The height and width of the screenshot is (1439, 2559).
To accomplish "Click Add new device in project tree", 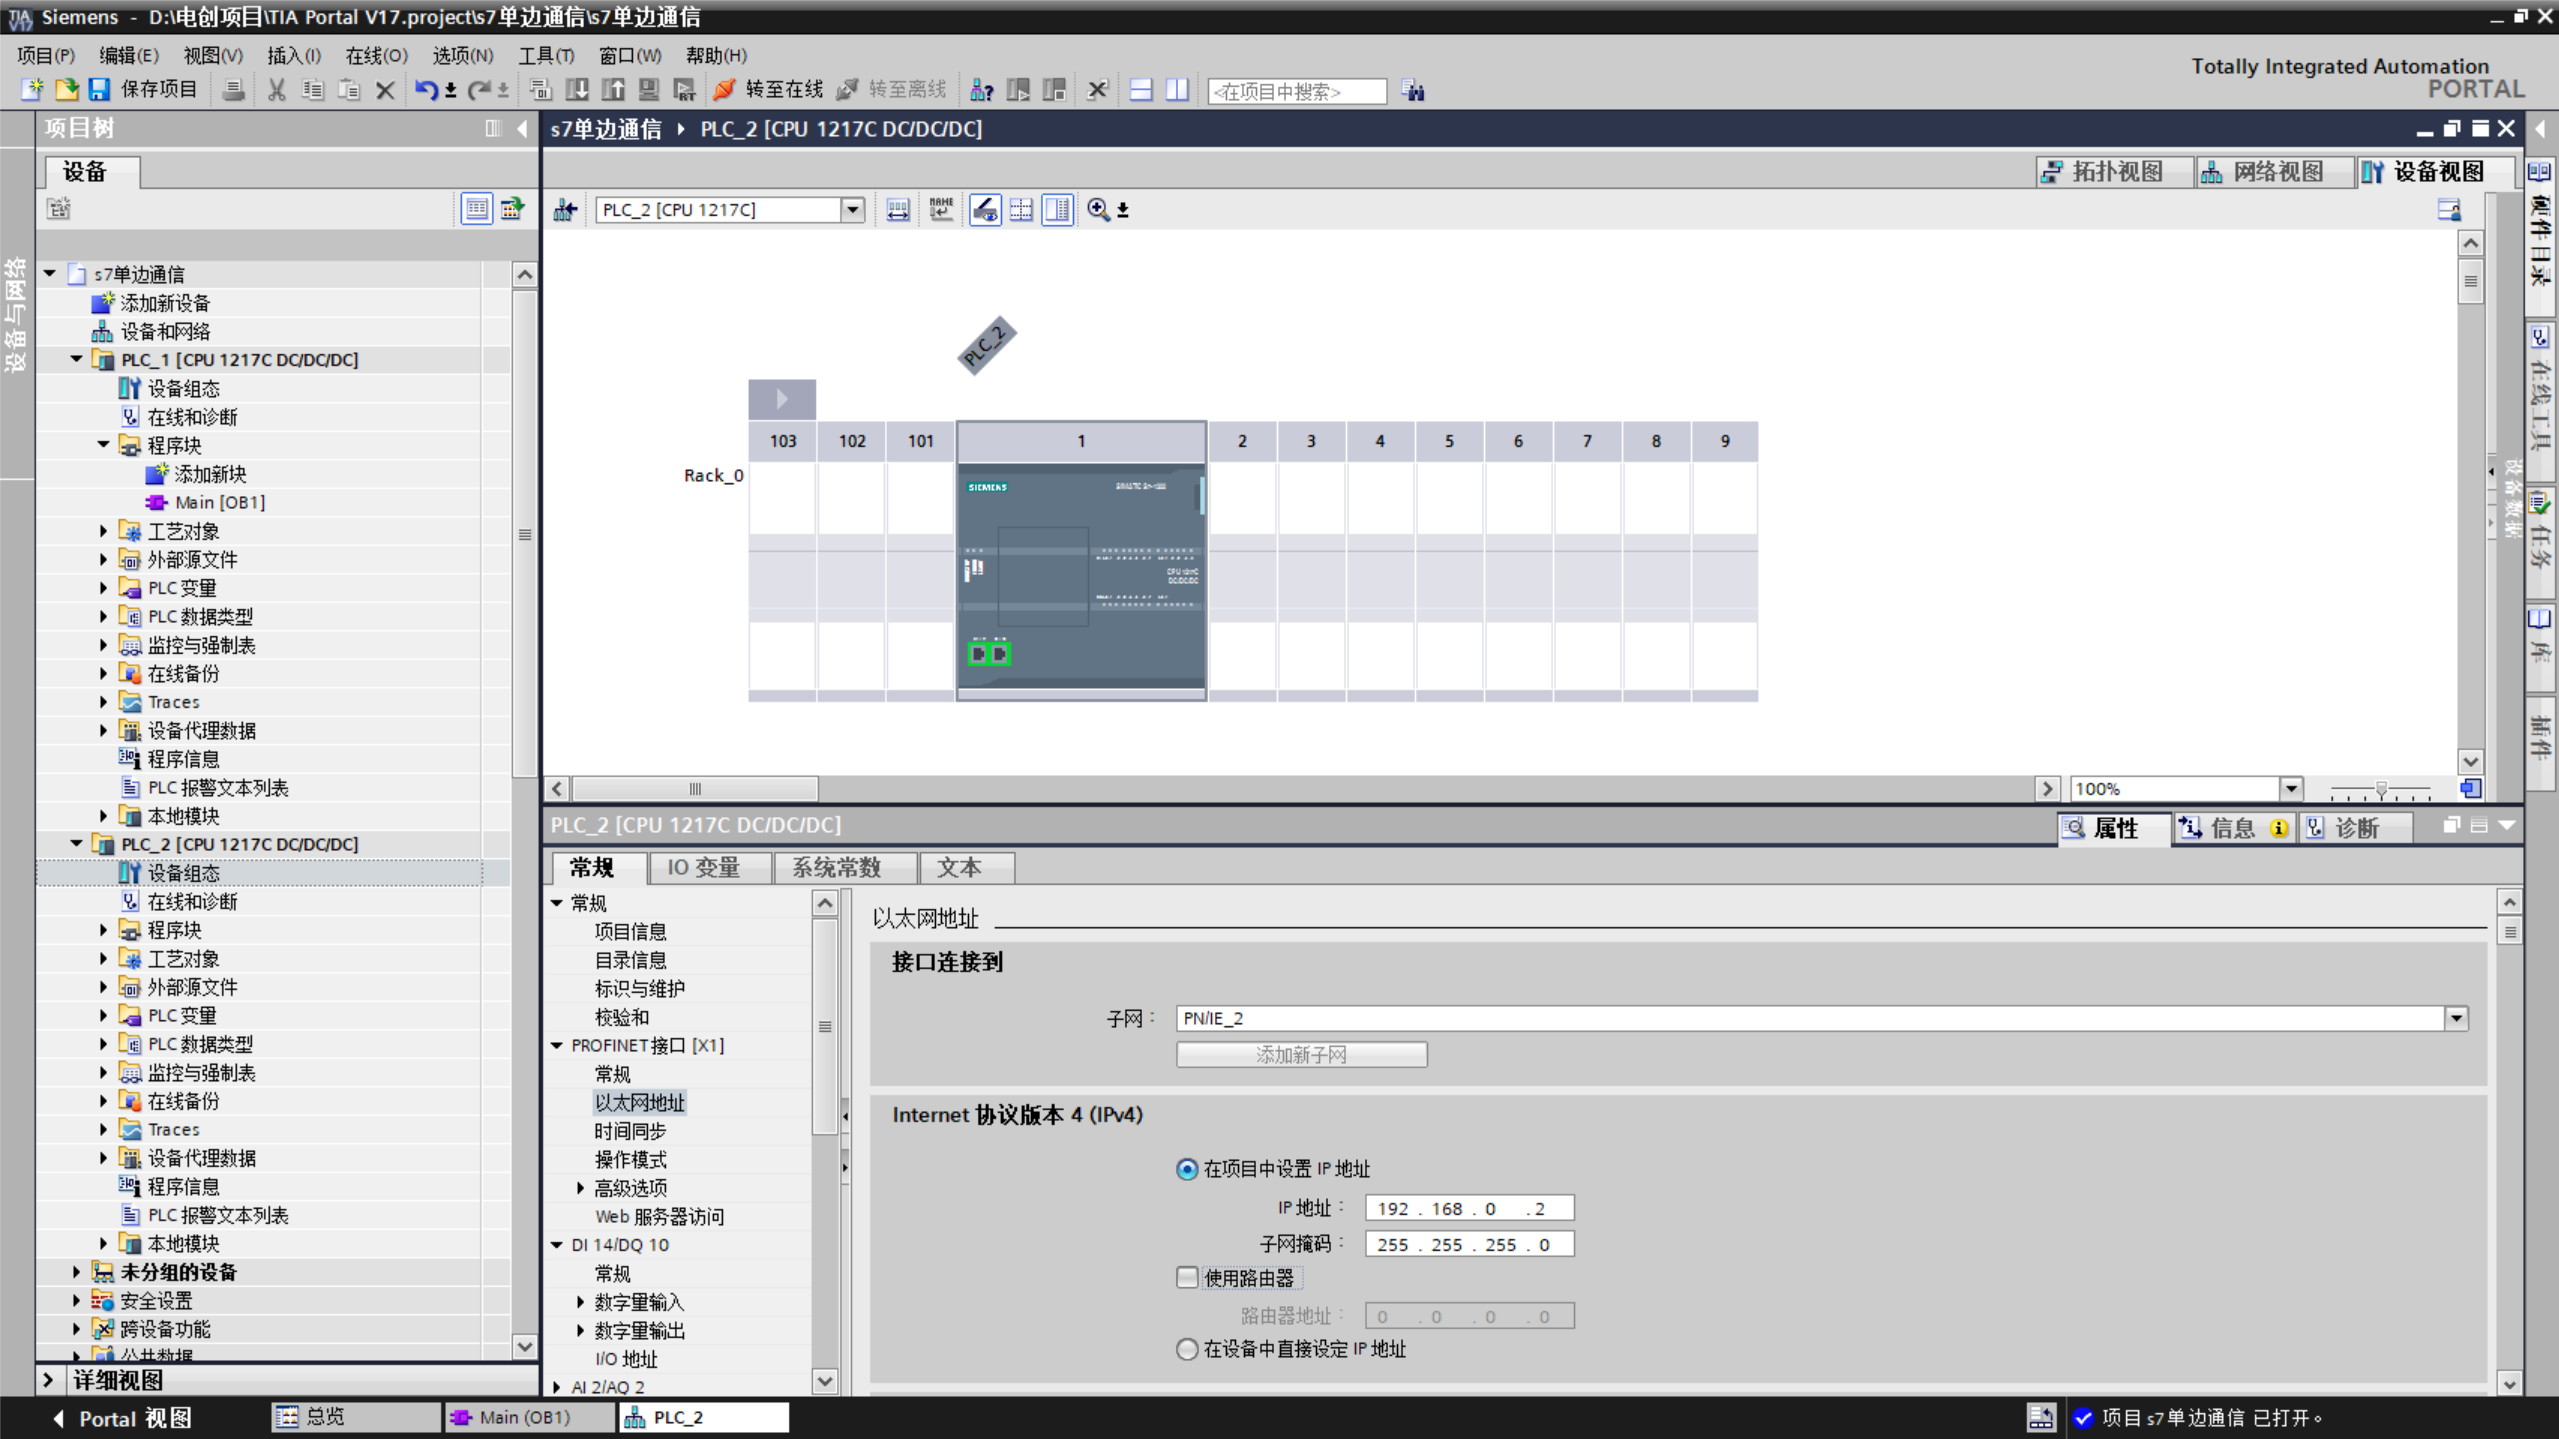I will click(x=165, y=303).
